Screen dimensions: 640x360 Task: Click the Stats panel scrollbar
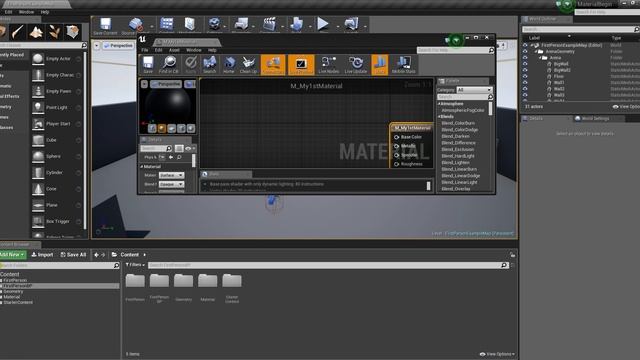(428, 186)
